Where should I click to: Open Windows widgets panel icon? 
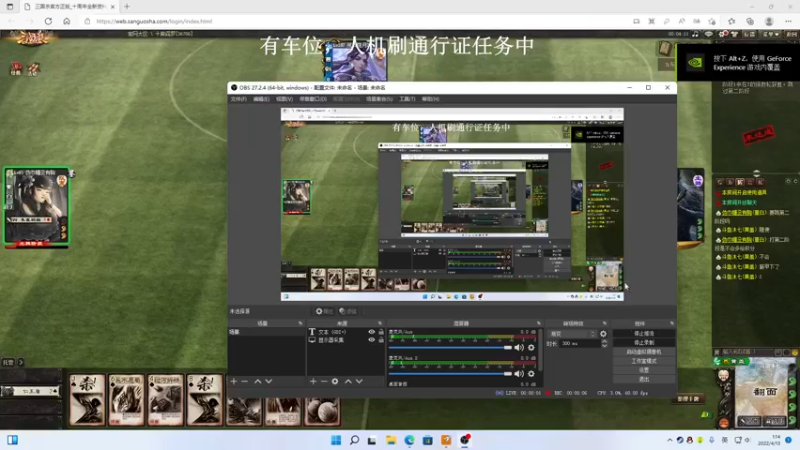12,440
